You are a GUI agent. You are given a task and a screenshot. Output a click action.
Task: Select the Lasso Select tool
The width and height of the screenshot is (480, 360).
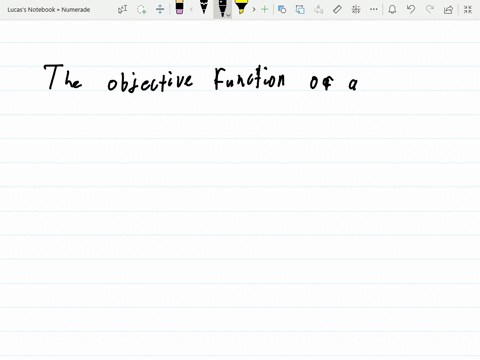(142, 9)
